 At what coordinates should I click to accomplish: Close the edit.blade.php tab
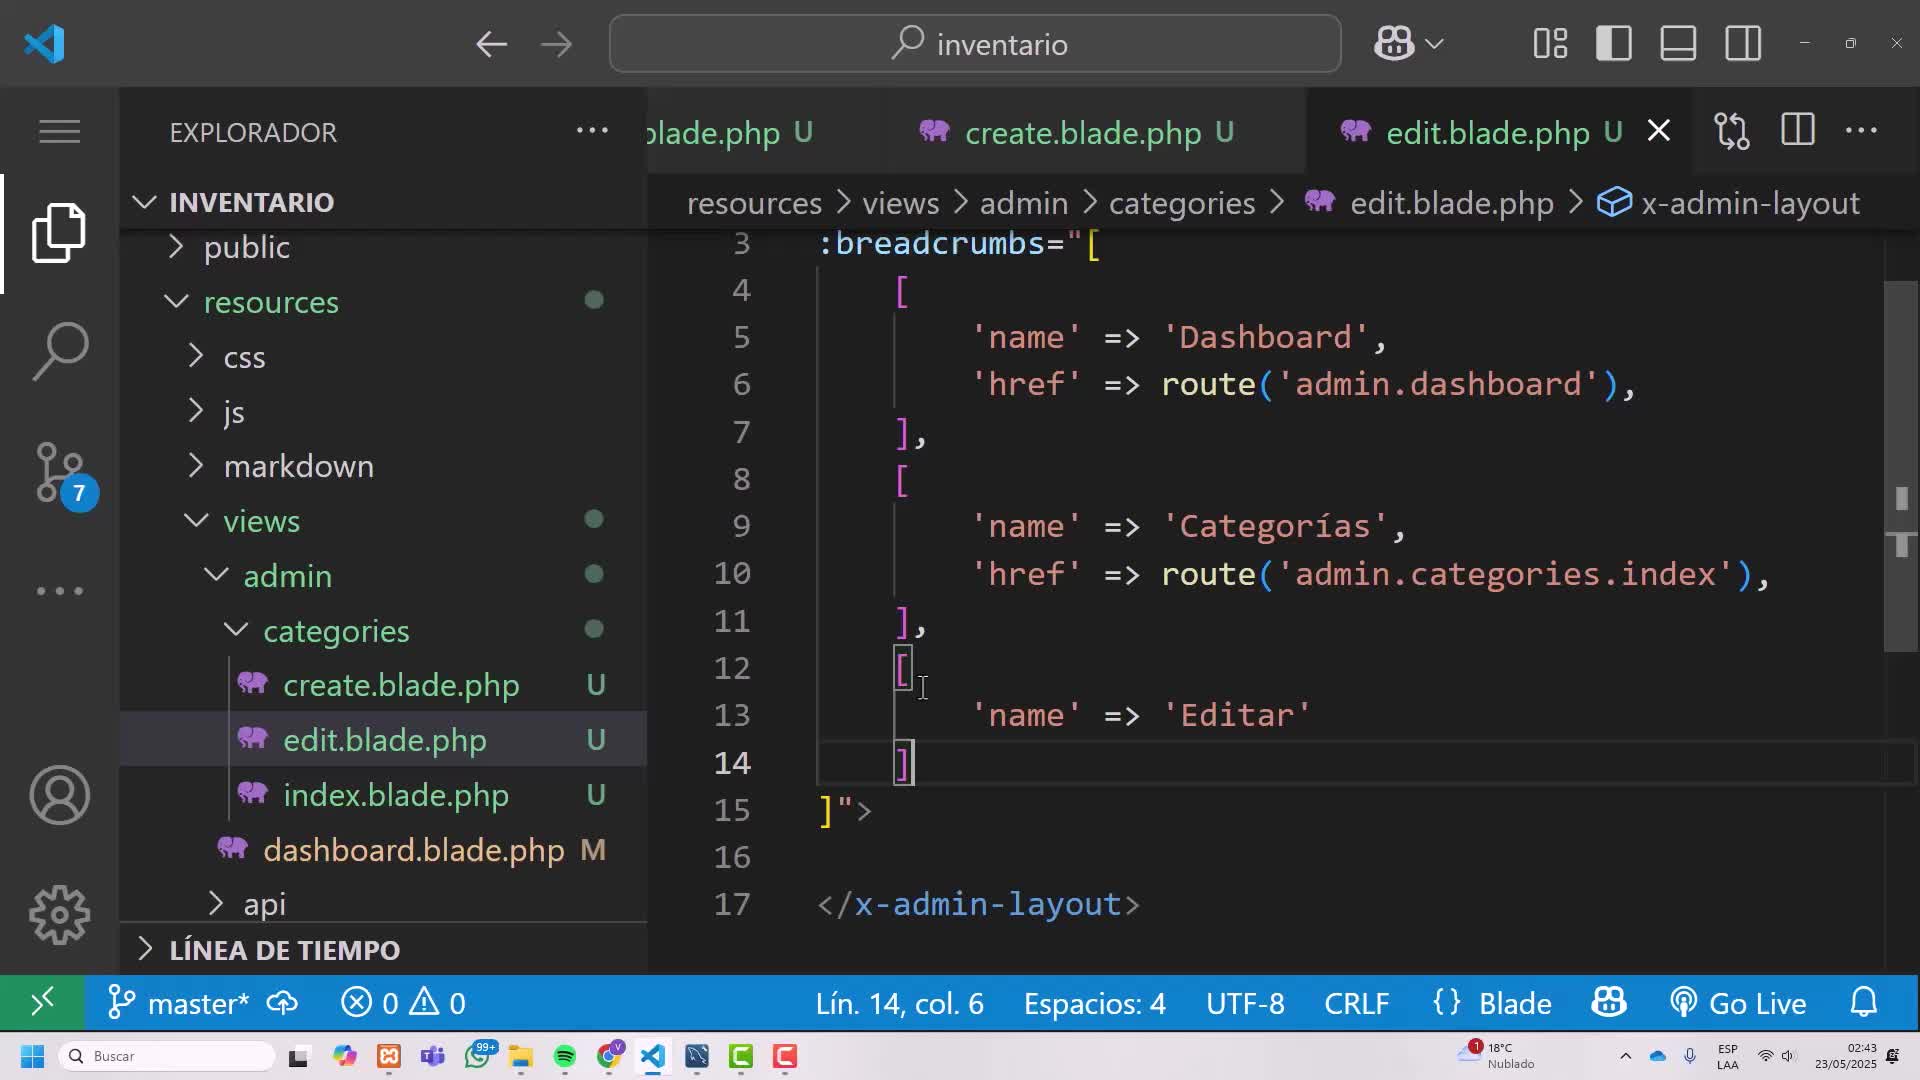[1659, 131]
